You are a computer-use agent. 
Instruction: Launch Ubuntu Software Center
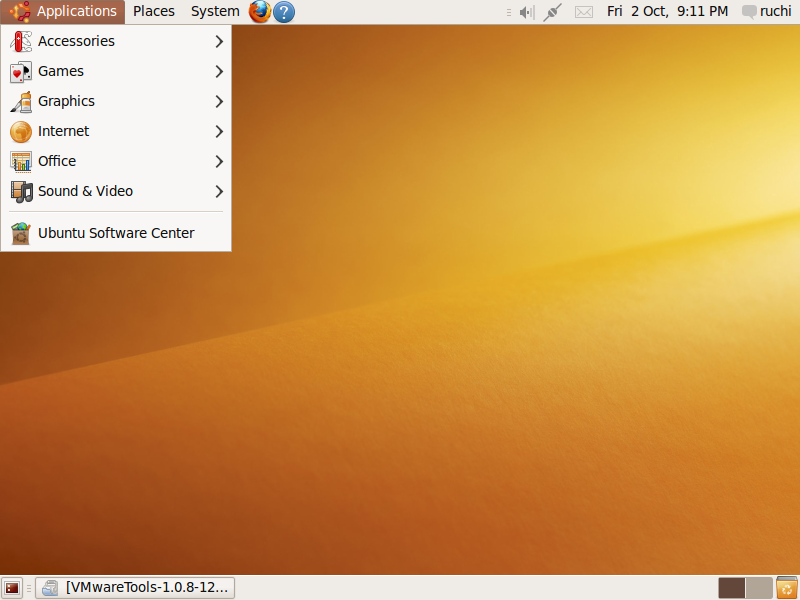pos(116,233)
